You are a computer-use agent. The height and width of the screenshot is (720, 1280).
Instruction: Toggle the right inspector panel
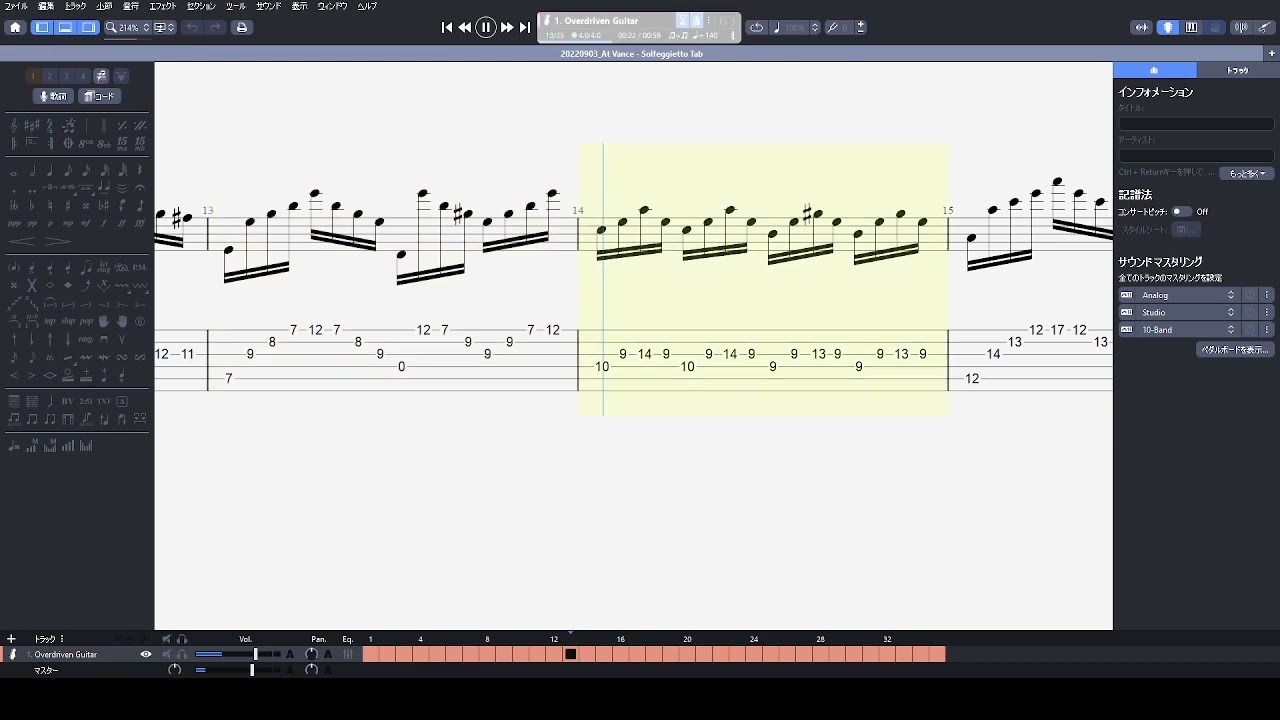(88, 27)
